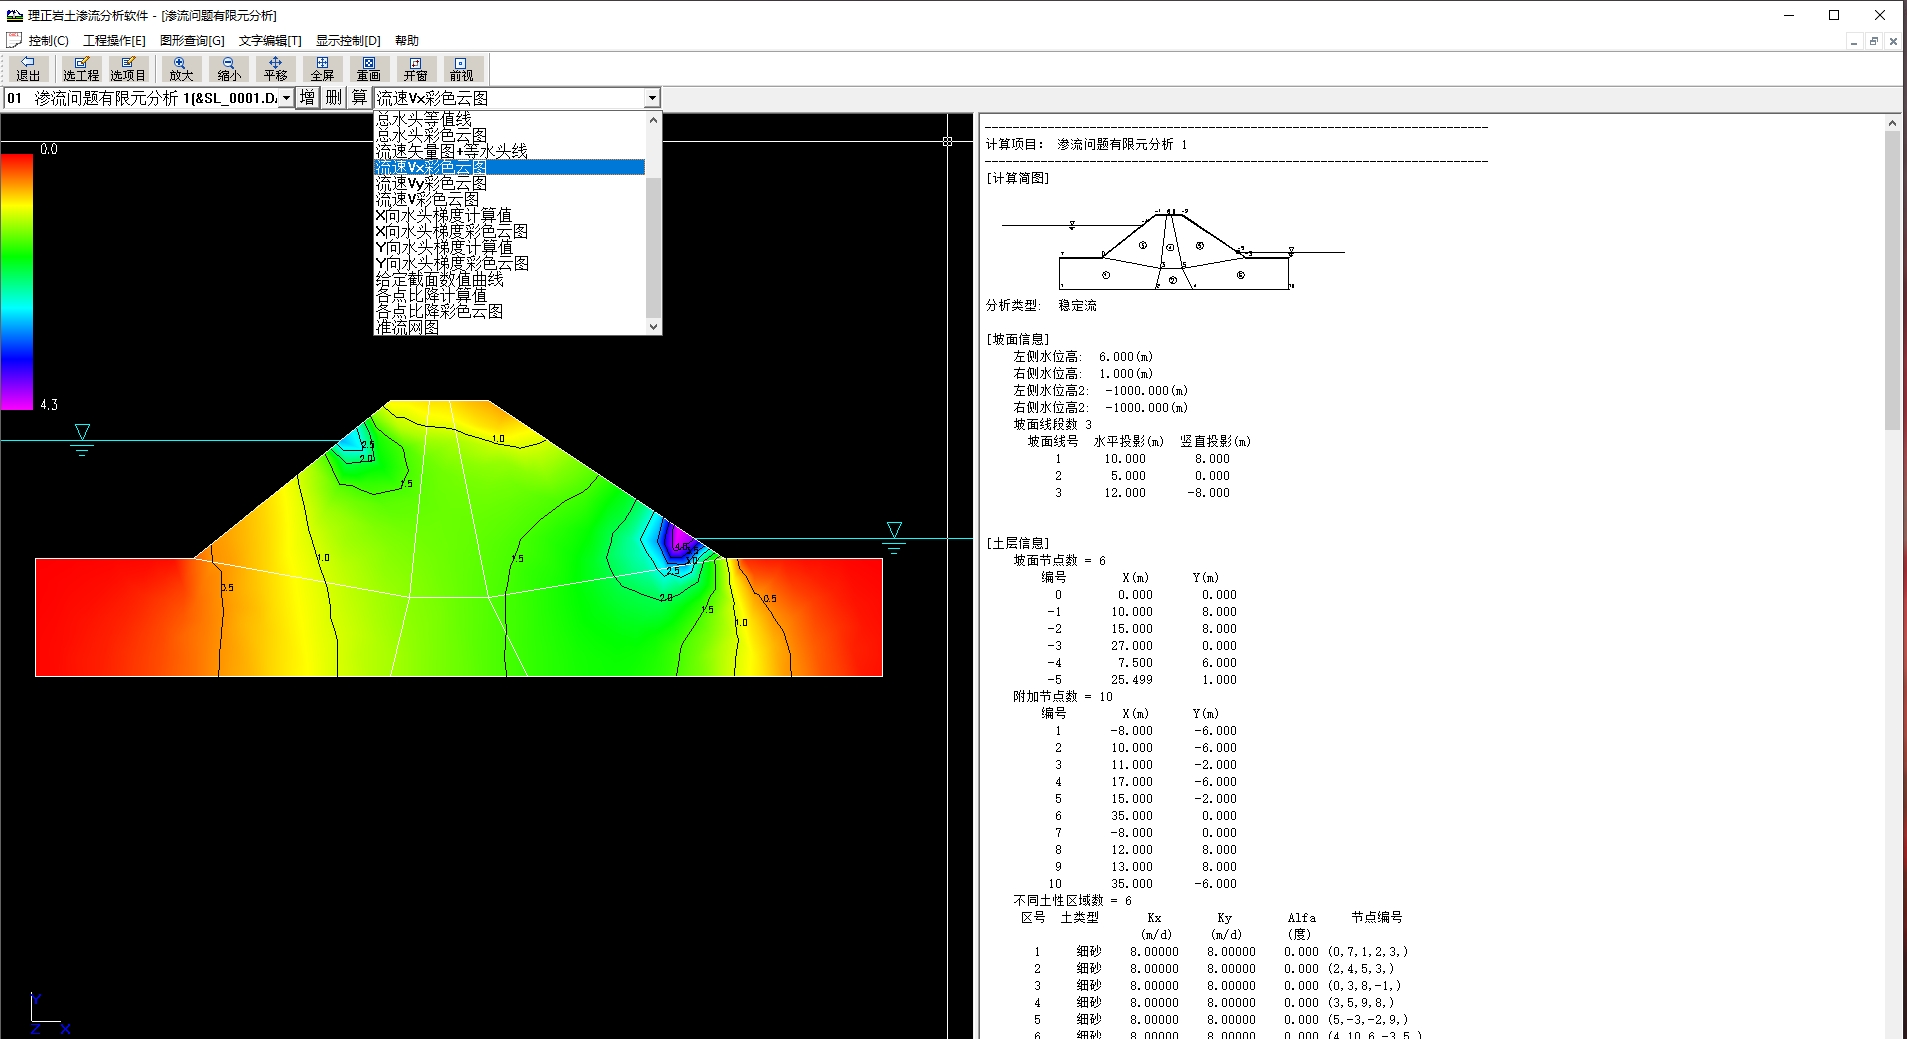Click the 重画 (Redraw) icon
Image resolution: width=1907 pixels, height=1039 pixels.
point(369,69)
